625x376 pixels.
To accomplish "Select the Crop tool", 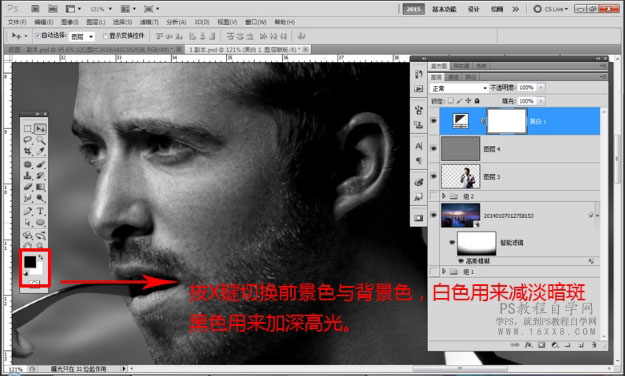I will pos(28,151).
